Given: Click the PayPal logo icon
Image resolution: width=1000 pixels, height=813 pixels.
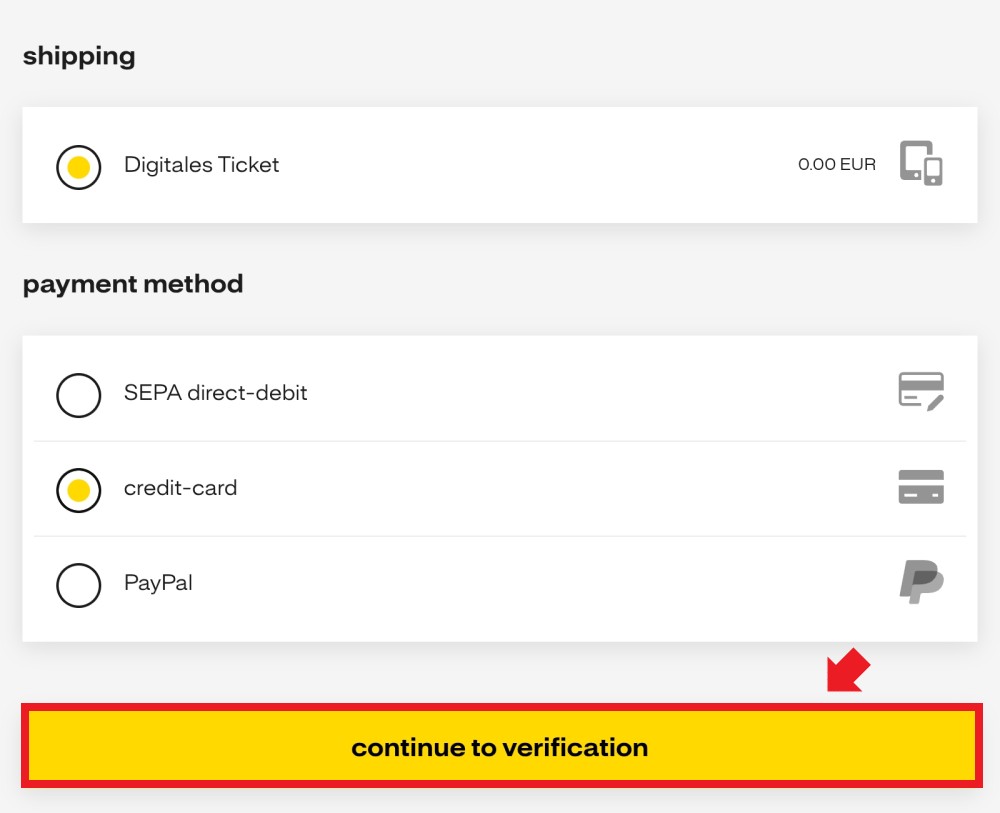Looking at the screenshot, I should coord(922,582).
